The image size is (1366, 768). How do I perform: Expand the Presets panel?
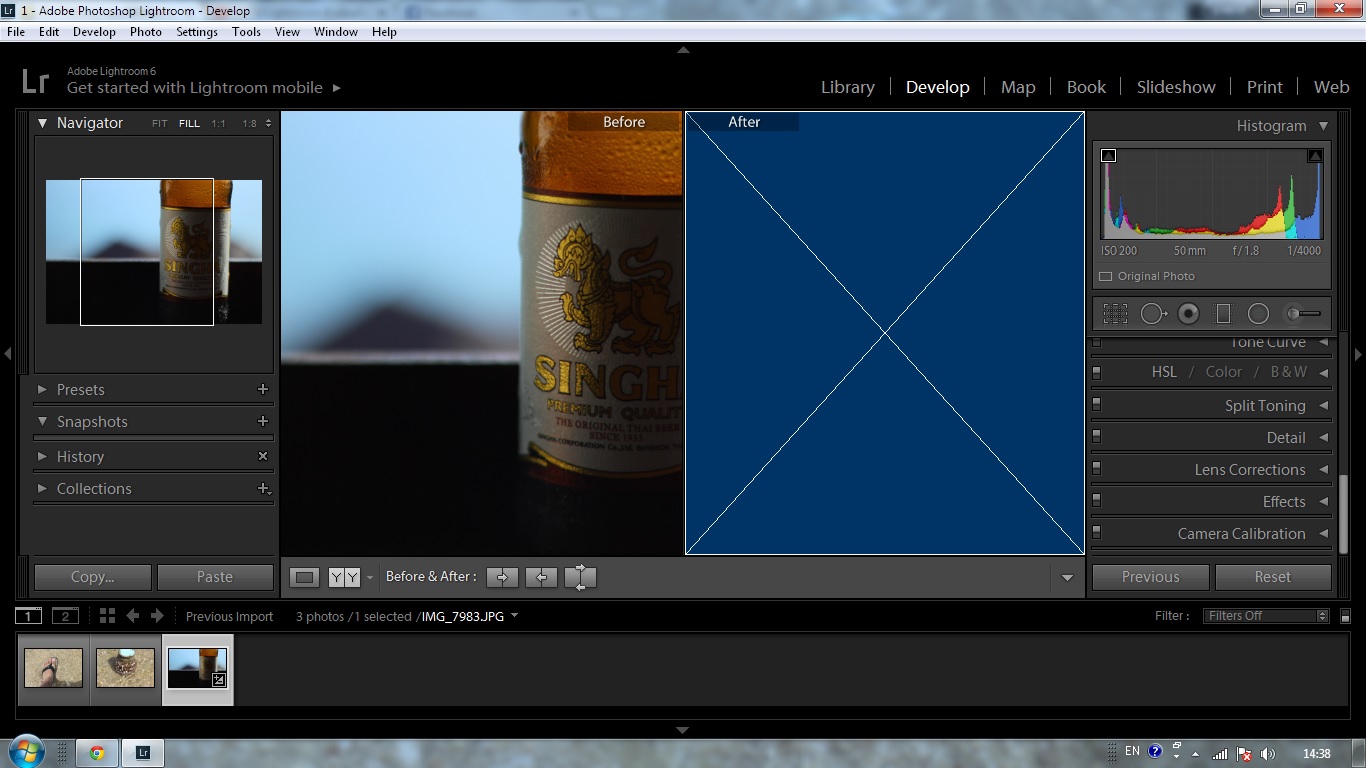[x=42, y=389]
